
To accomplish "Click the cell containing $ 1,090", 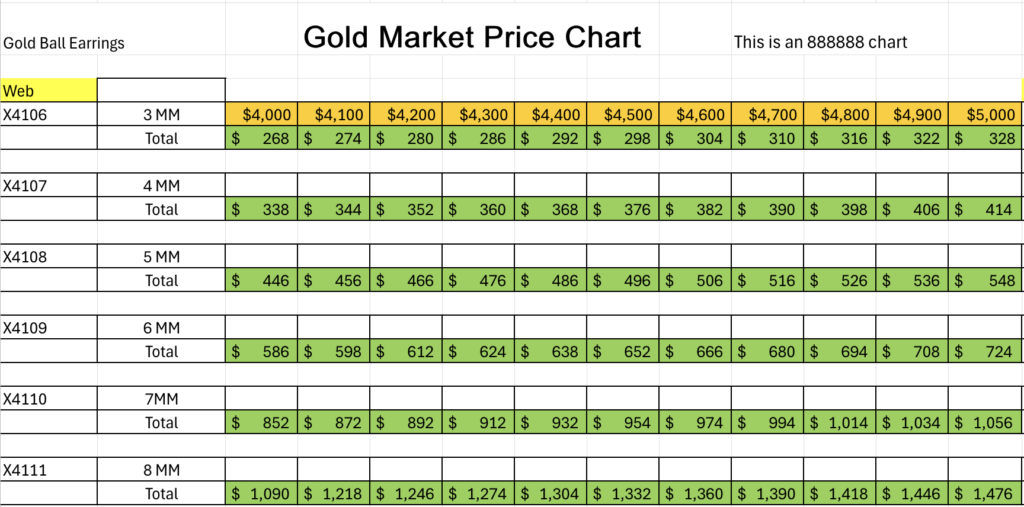I will [x=262, y=494].
